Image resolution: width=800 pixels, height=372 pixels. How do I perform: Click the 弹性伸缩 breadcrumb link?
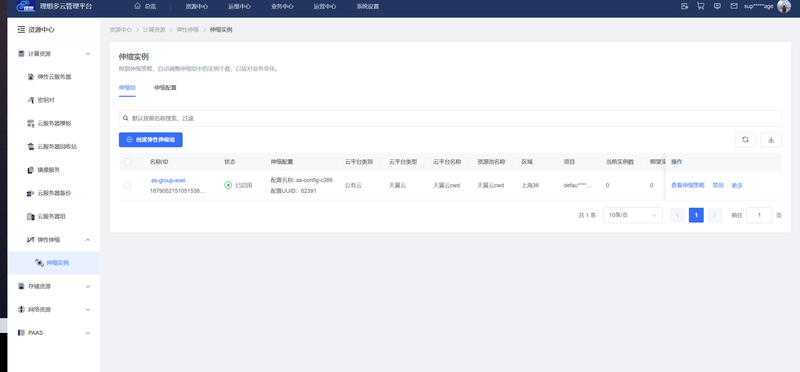(x=188, y=30)
